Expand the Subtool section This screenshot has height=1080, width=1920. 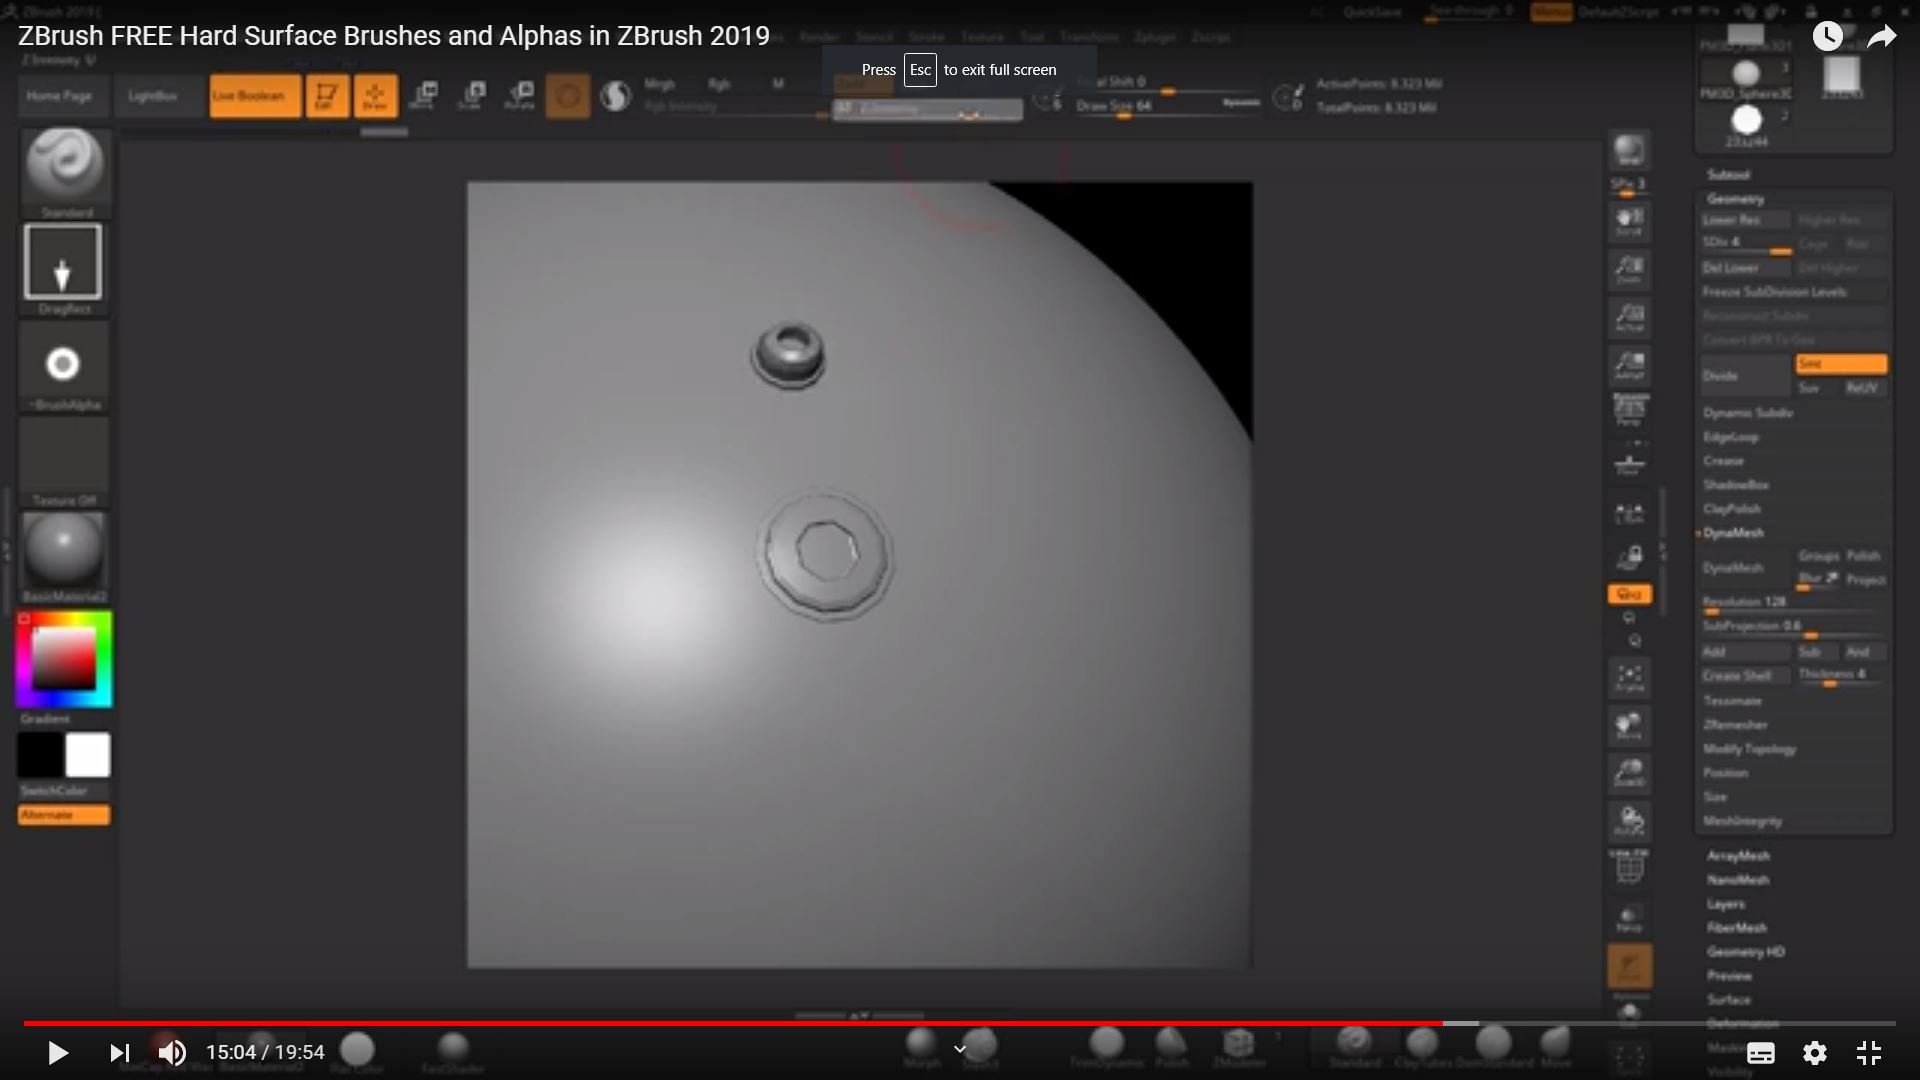1728,174
